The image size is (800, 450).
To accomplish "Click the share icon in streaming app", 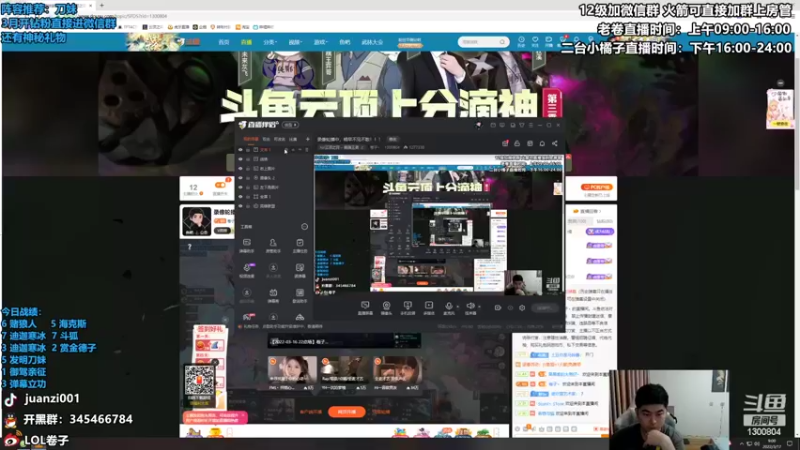I will pyautogui.click(x=555, y=143).
